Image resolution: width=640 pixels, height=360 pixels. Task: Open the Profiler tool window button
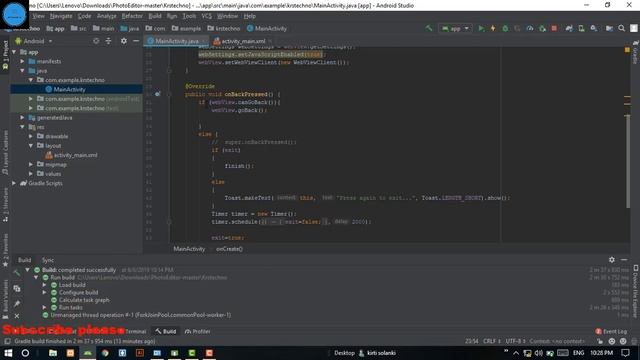[198, 331]
